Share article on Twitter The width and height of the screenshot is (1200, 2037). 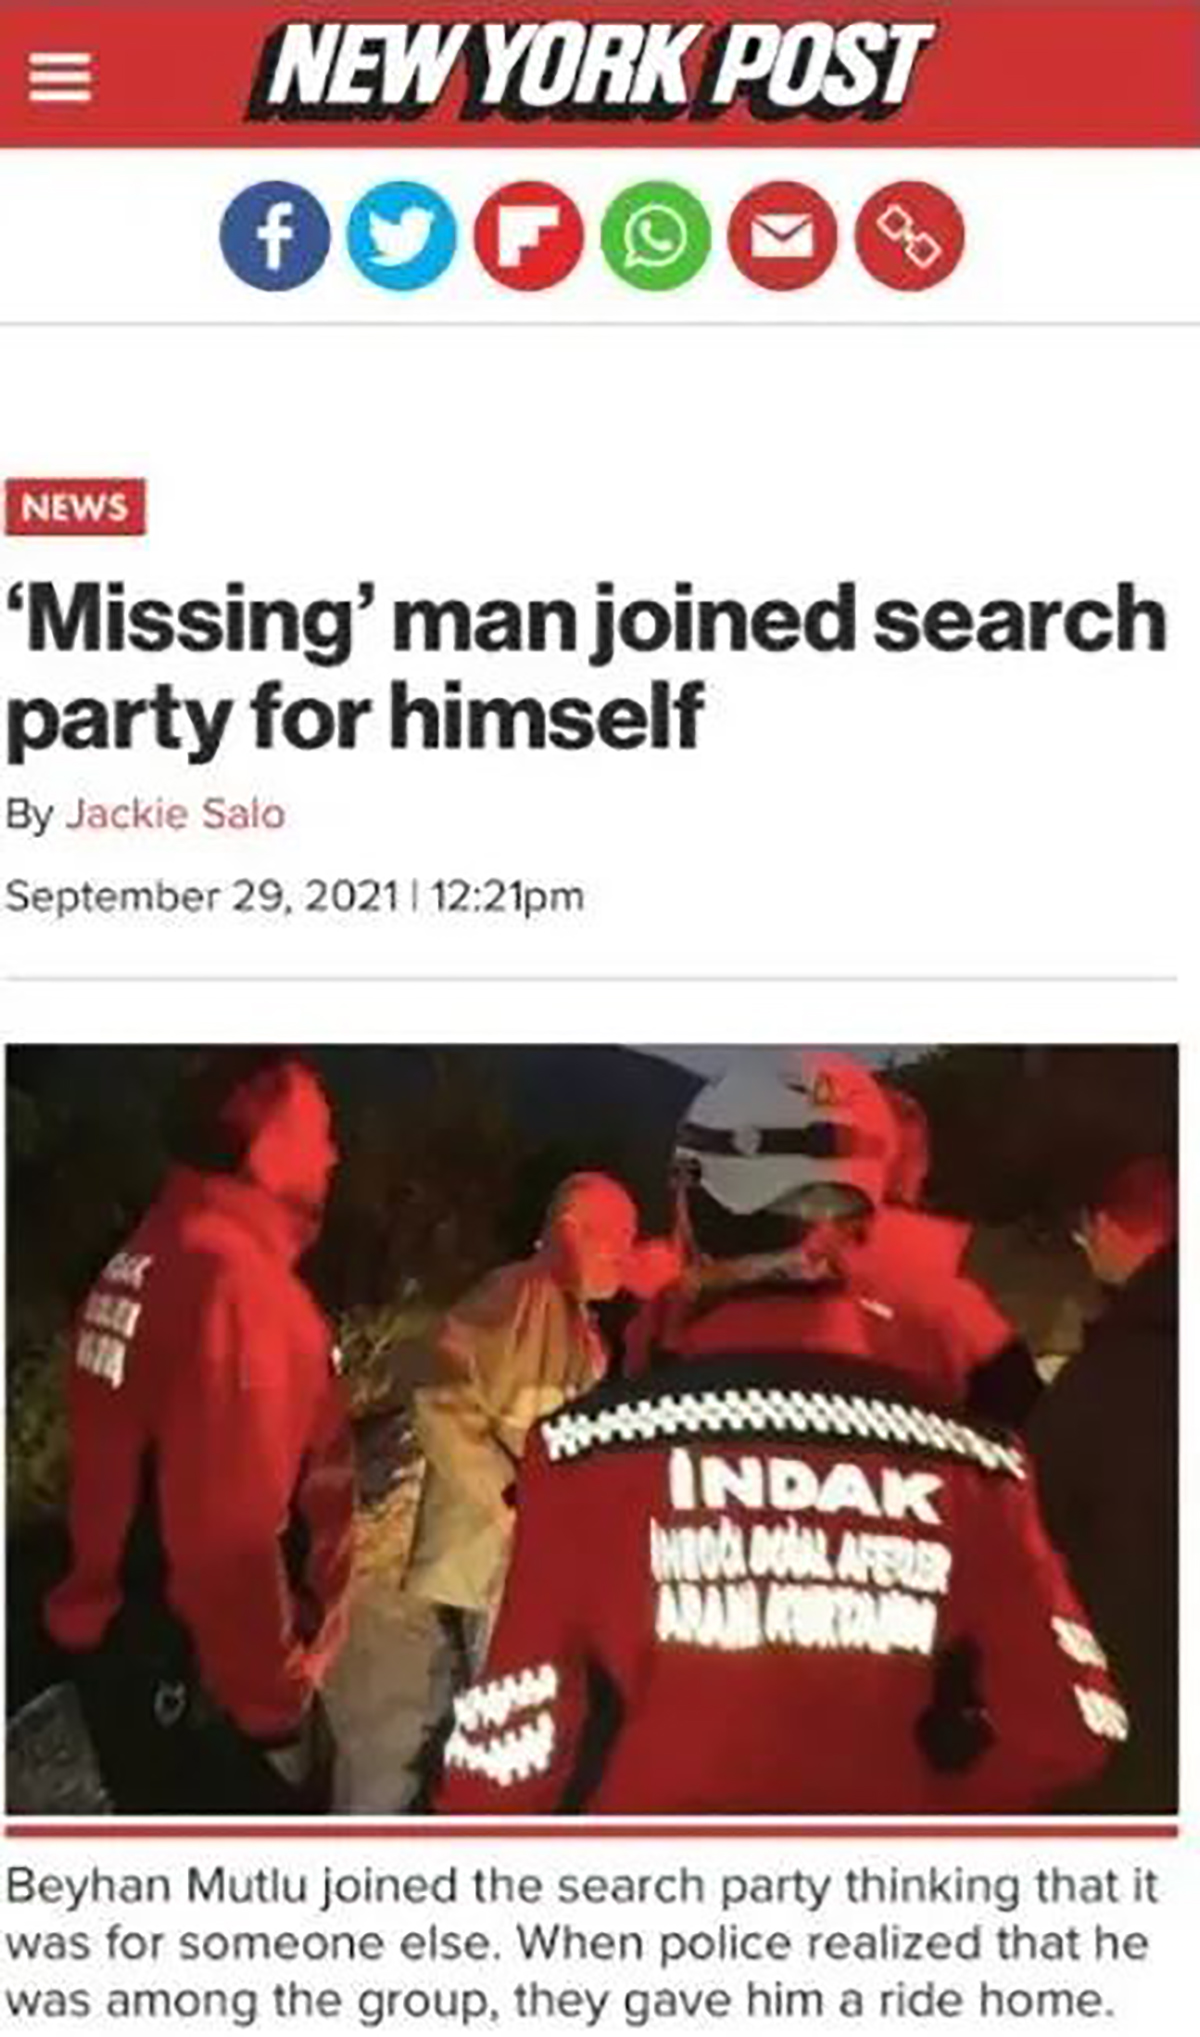[402, 237]
